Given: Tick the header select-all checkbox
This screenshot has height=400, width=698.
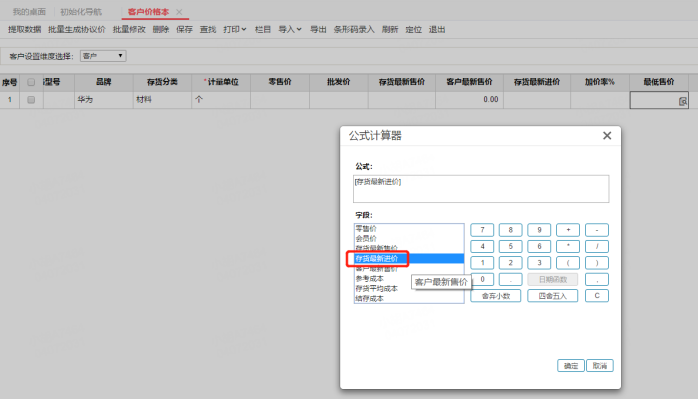Looking at the screenshot, I should (x=31, y=82).
